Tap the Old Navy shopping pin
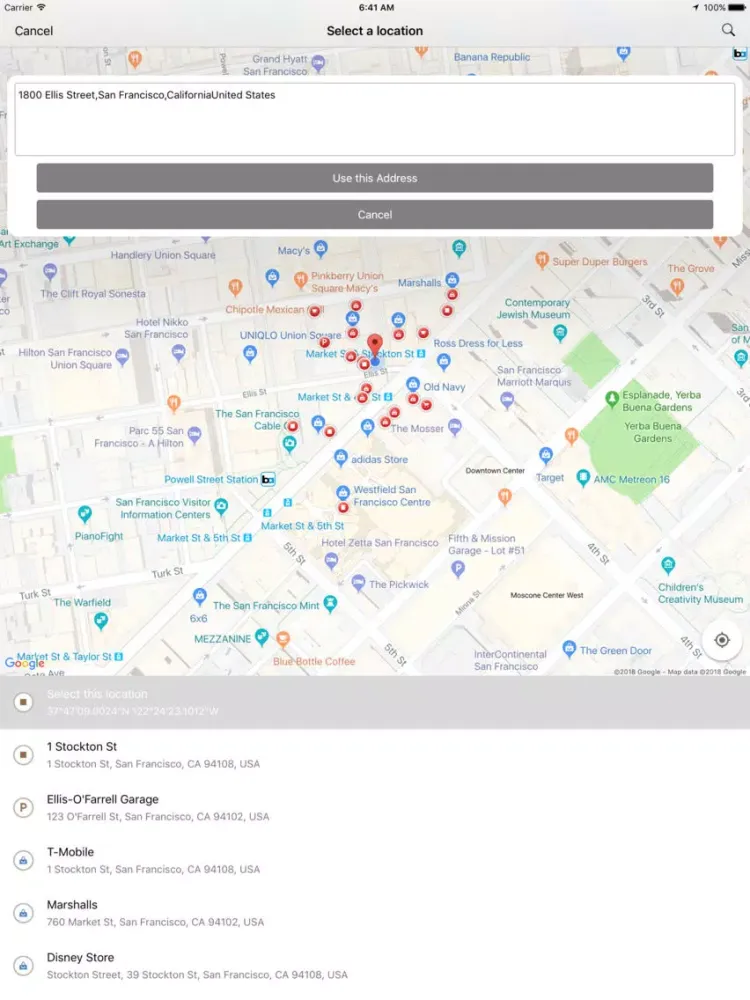The height and width of the screenshot is (1000, 750). [413, 385]
